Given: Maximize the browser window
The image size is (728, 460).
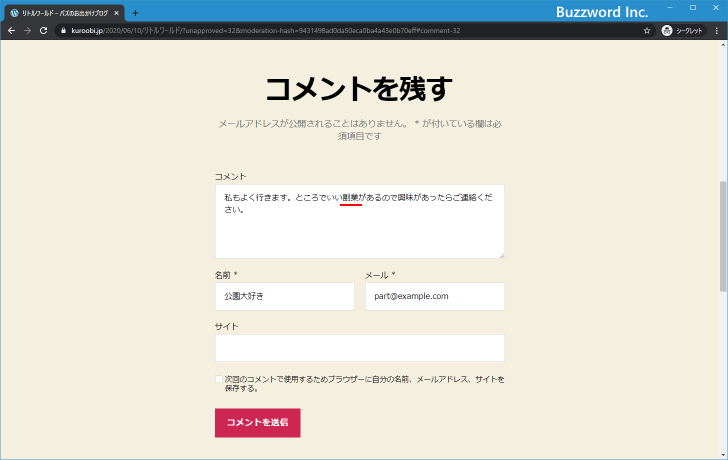Looking at the screenshot, I should (x=693, y=7).
